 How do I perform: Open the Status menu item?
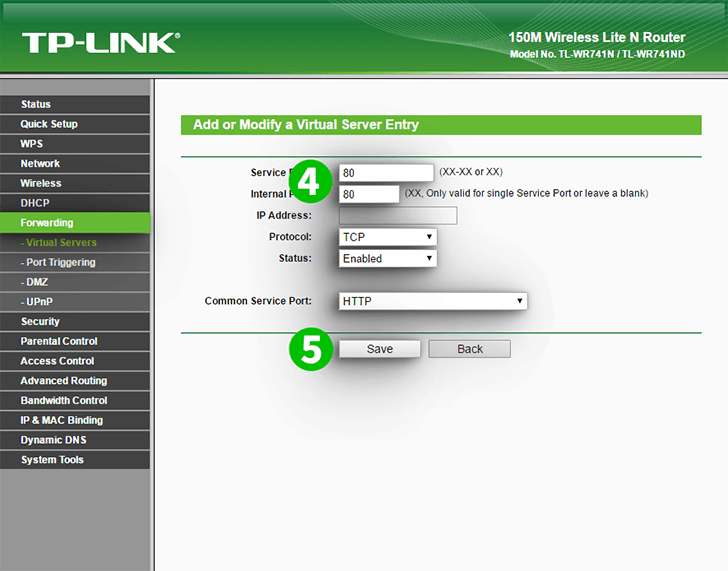pos(75,104)
